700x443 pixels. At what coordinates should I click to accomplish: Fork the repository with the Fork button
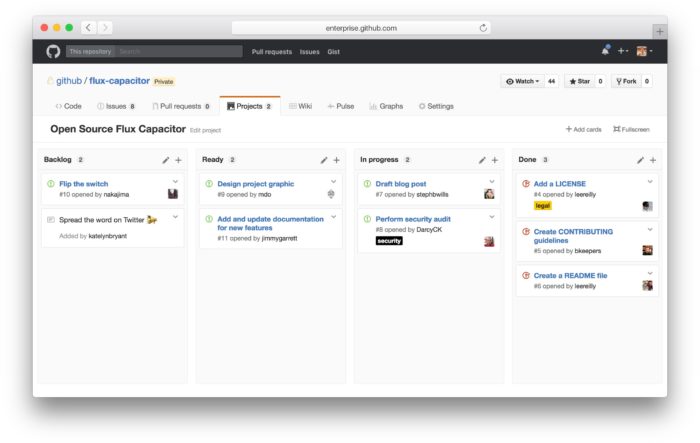tap(626, 81)
